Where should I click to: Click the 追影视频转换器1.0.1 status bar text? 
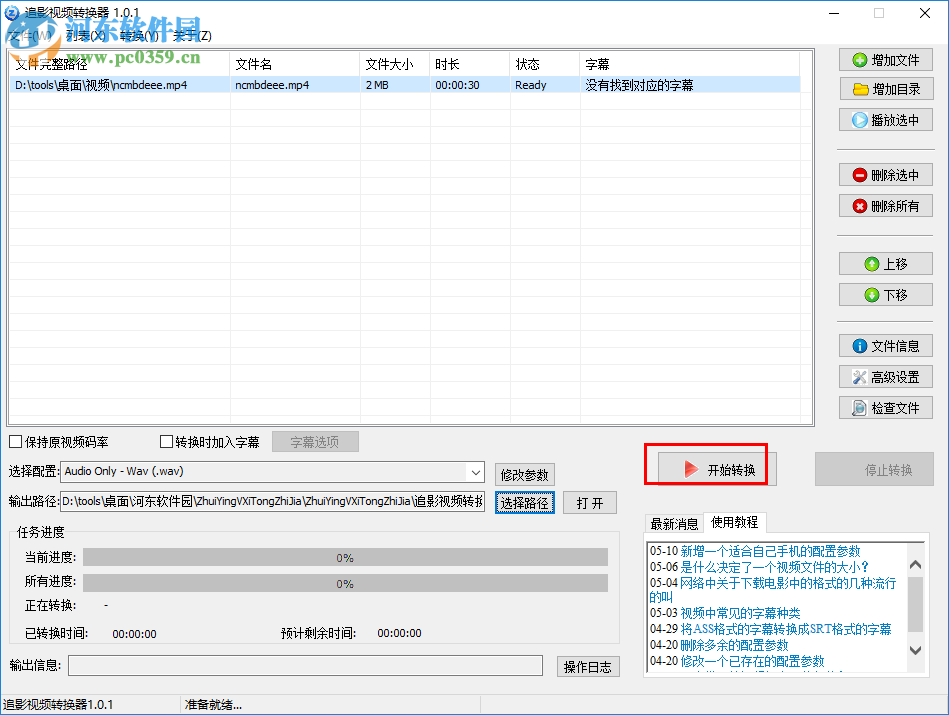point(58,705)
